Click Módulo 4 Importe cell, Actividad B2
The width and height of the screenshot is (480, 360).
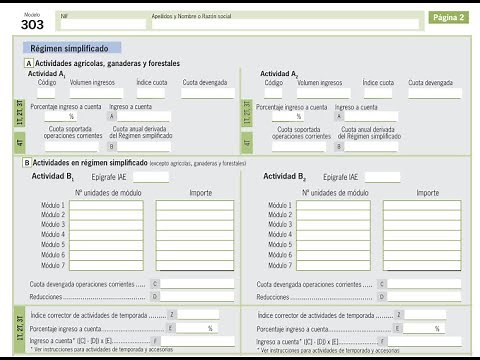tap(422, 235)
